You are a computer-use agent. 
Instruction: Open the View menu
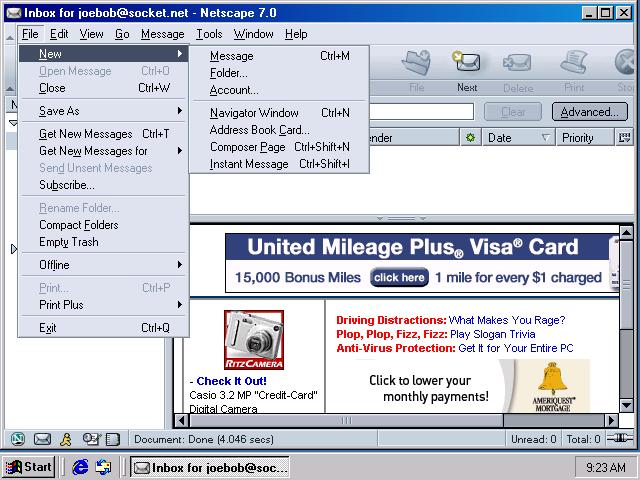click(x=91, y=34)
